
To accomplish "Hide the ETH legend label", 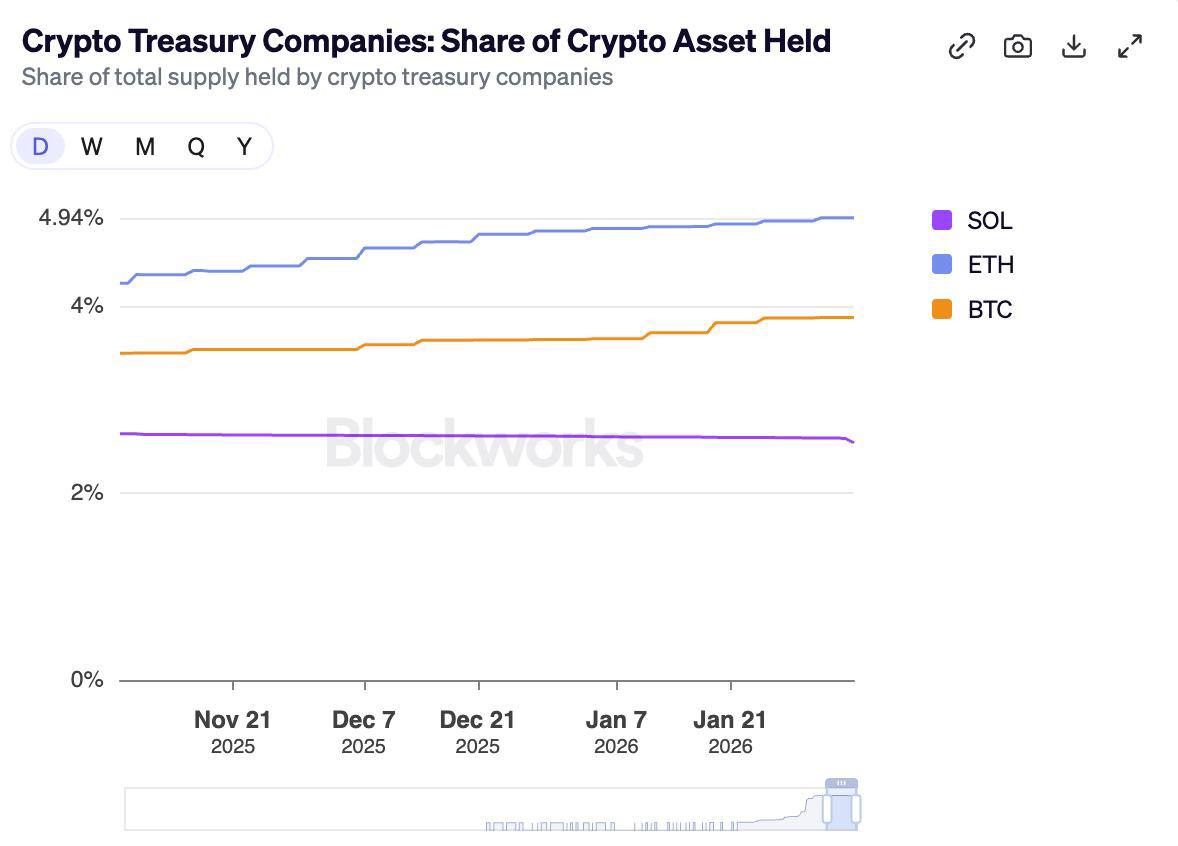I will click(991, 265).
